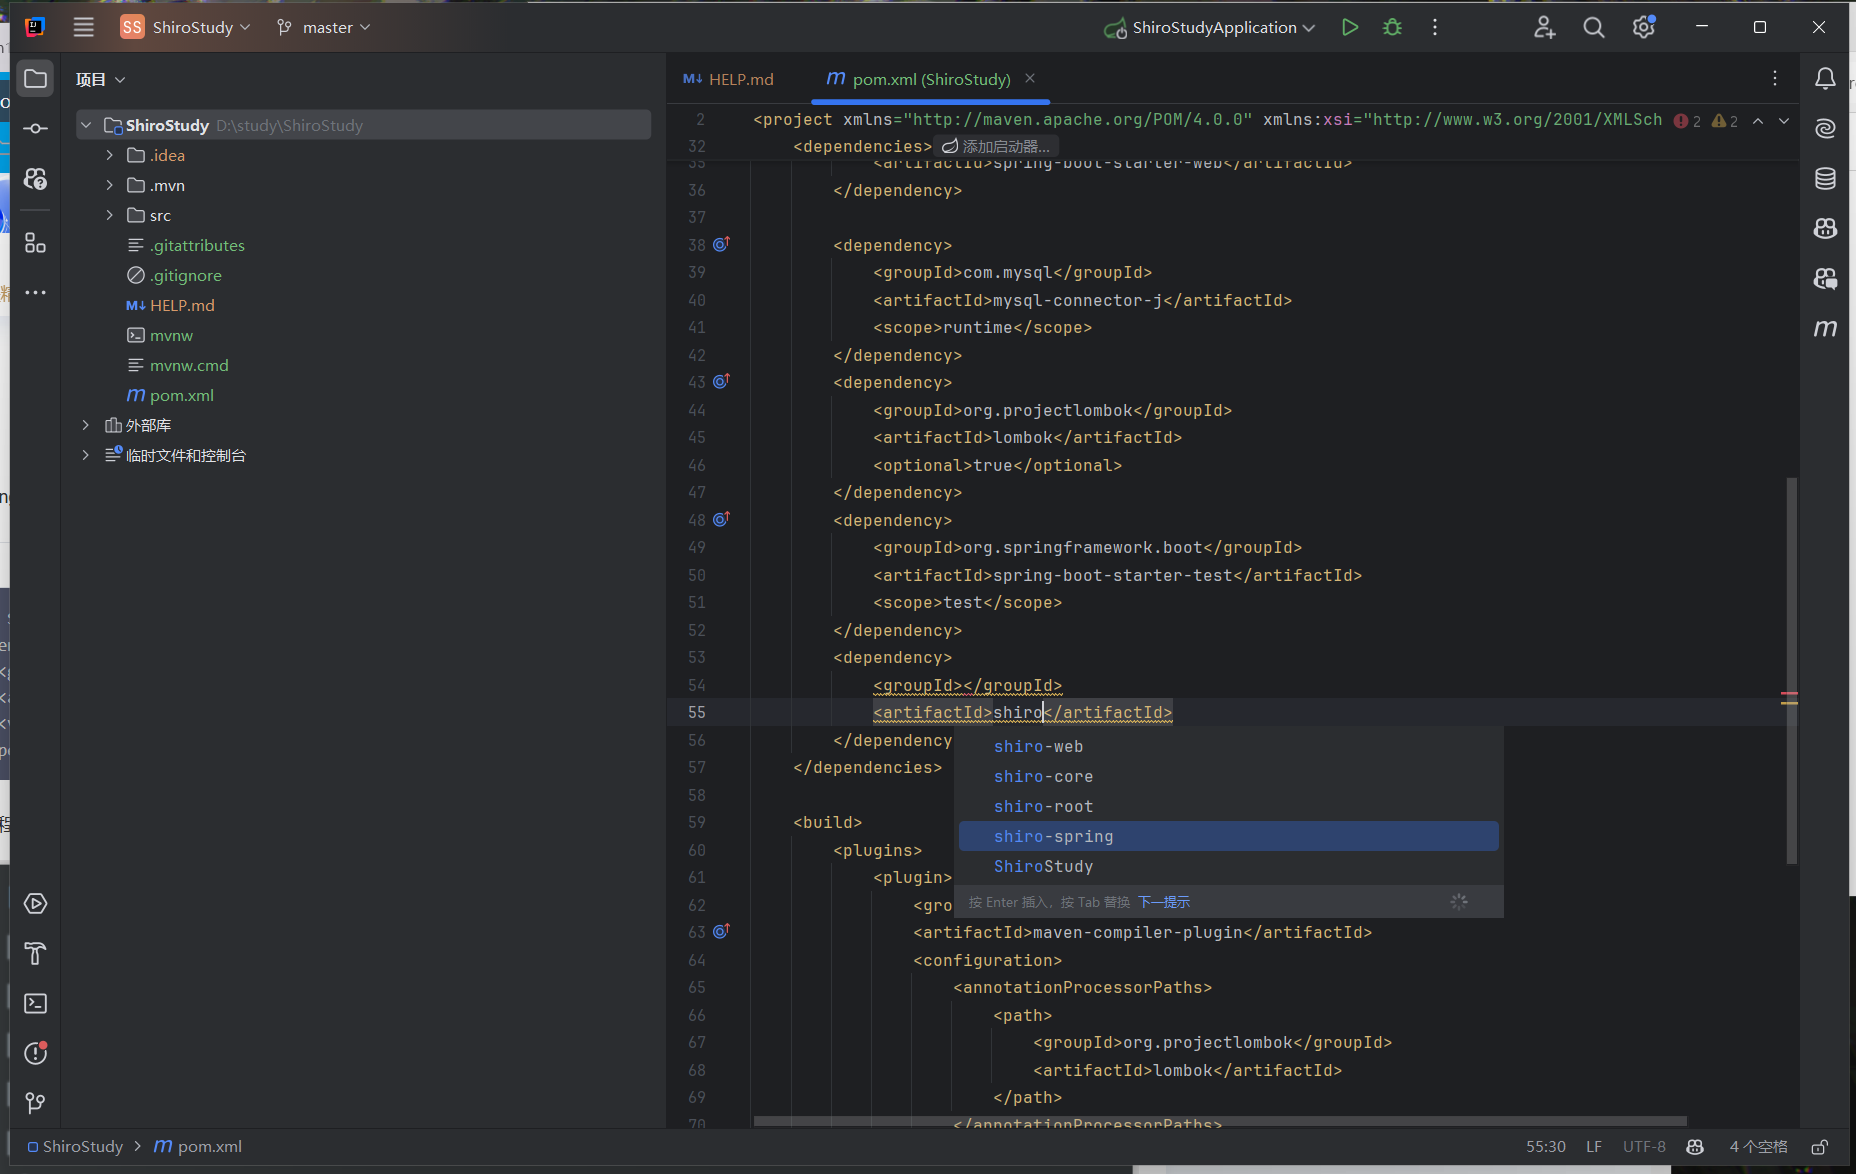1856x1174 pixels.
Task: Switch to the HELP.md tab
Action: [729, 79]
